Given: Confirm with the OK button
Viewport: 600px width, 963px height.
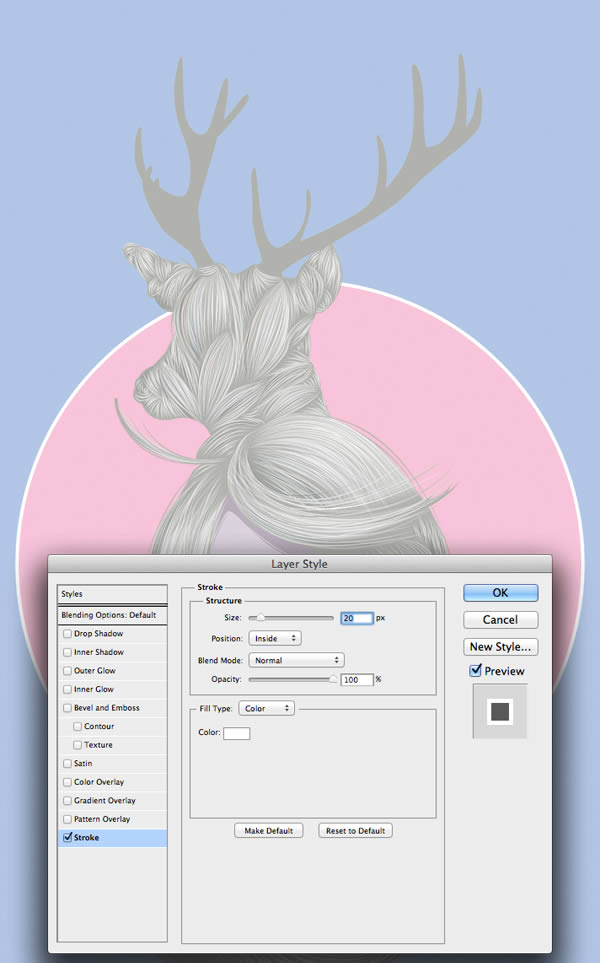Looking at the screenshot, I should point(501,593).
